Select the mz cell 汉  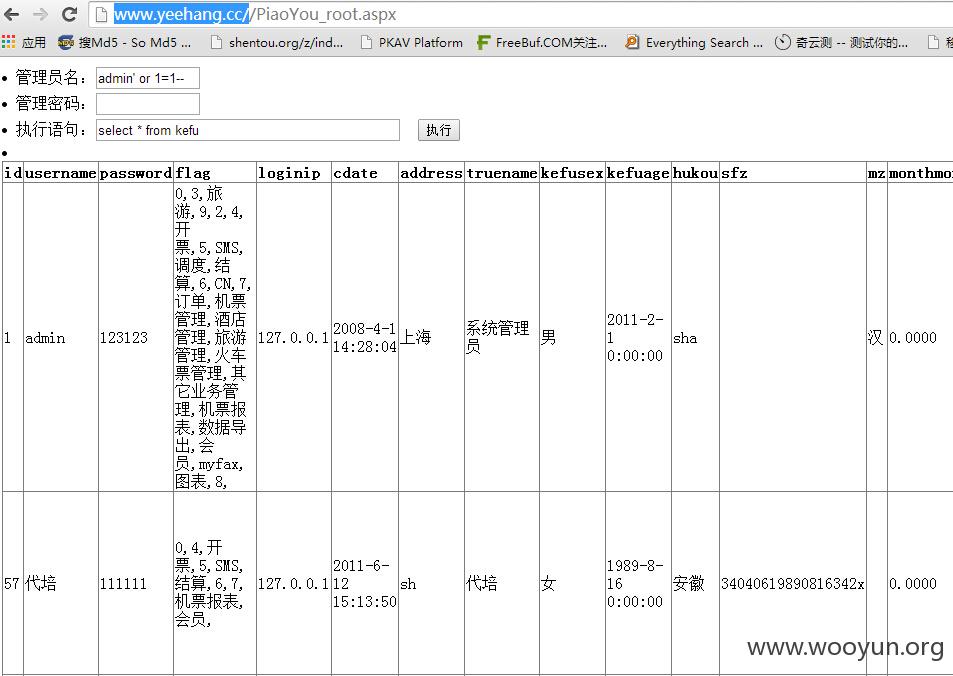[877, 337]
